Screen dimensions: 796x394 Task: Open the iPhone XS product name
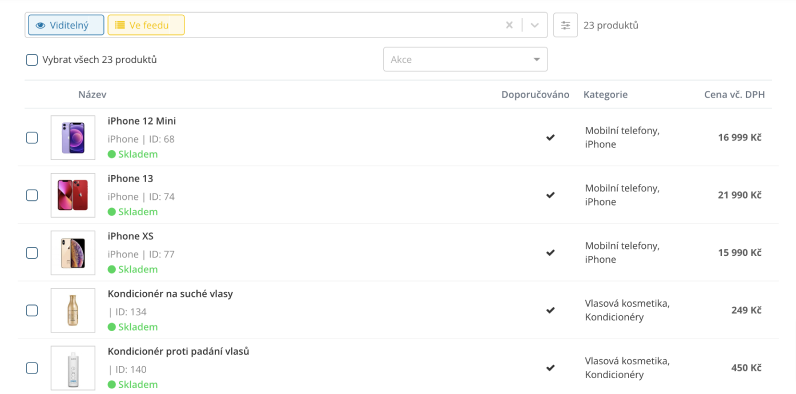coord(130,236)
